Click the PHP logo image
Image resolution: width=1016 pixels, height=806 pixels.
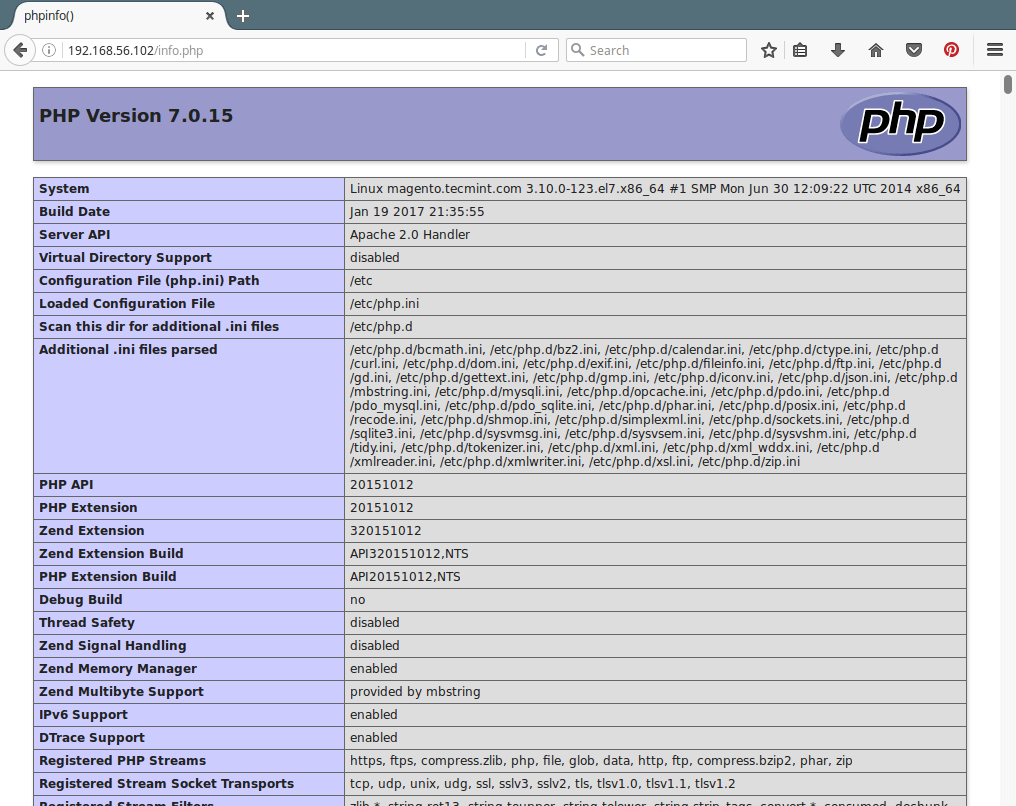coord(901,124)
